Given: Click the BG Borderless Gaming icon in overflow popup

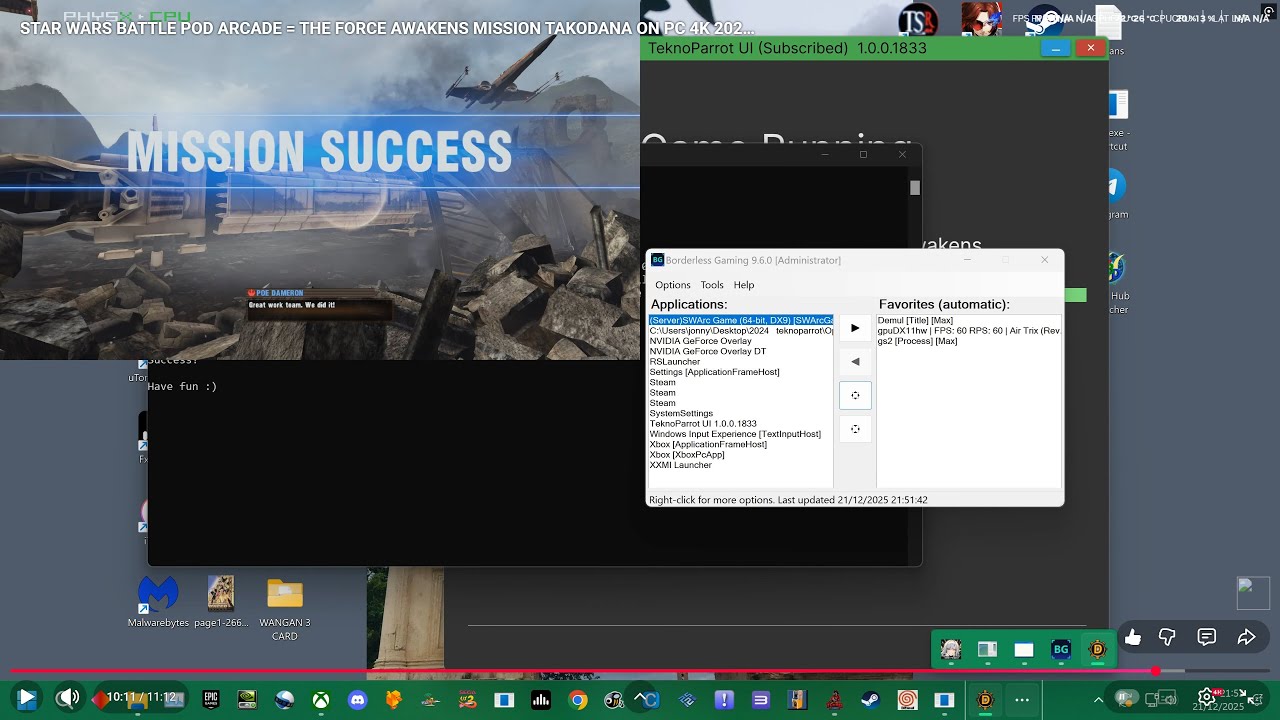Looking at the screenshot, I should tap(1061, 650).
